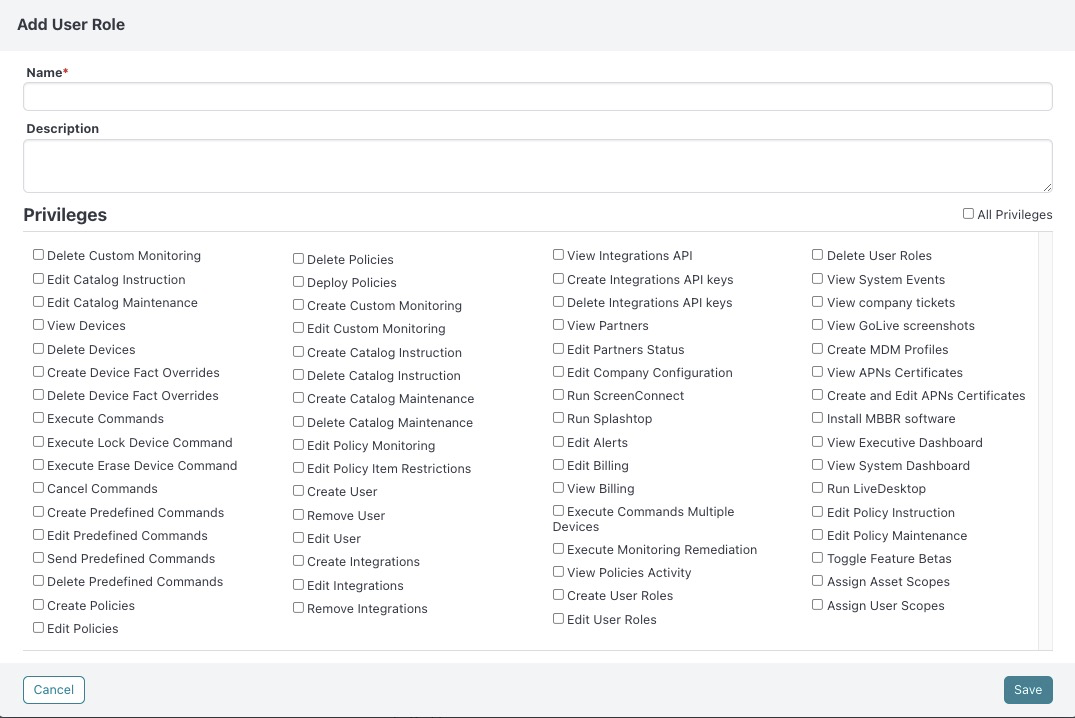This screenshot has width=1075, height=718.
Task: Check the Delete Custom Monitoring privilege
Action: (38, 255)
